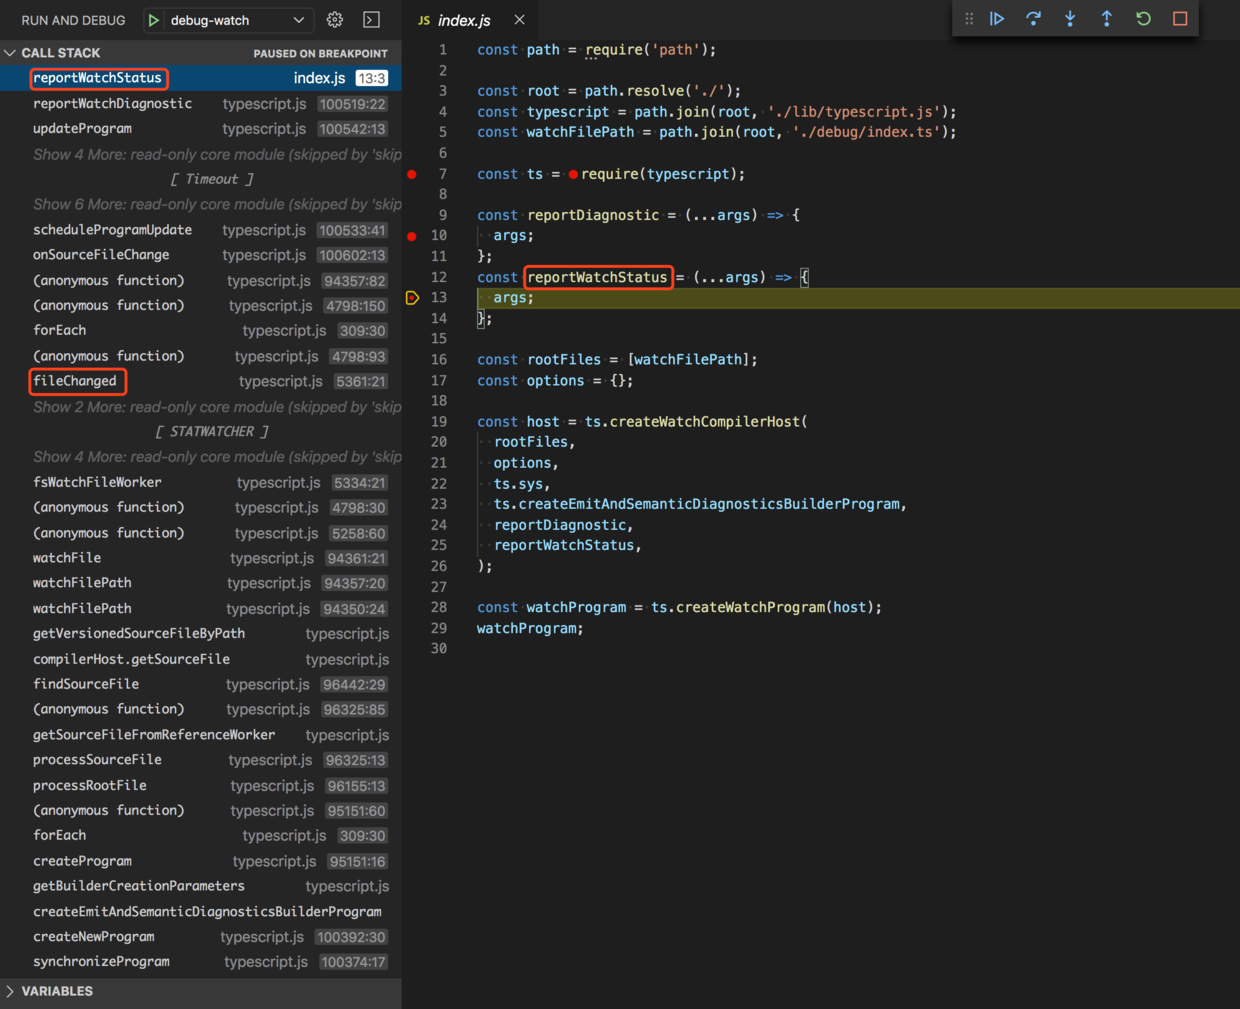The width and height of the screenshot is (1240, 1009).
Task: Continue execution in the debug toolbar
Action: click(997, 19)
